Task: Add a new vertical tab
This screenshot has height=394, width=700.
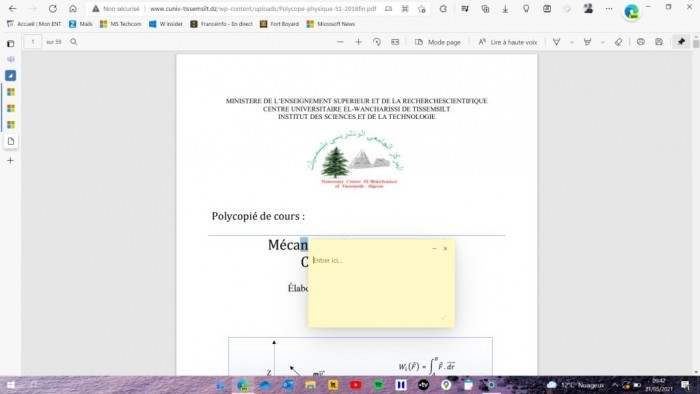Action: tap(11, 160)
